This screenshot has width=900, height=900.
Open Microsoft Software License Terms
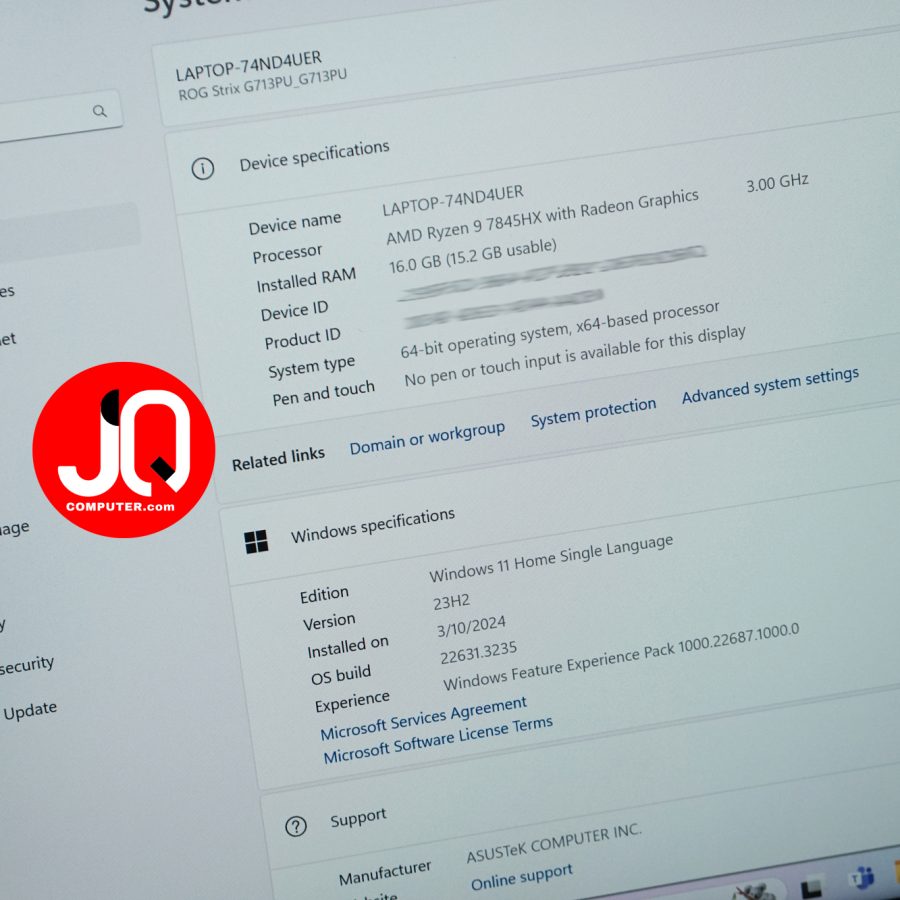point(438,741)
